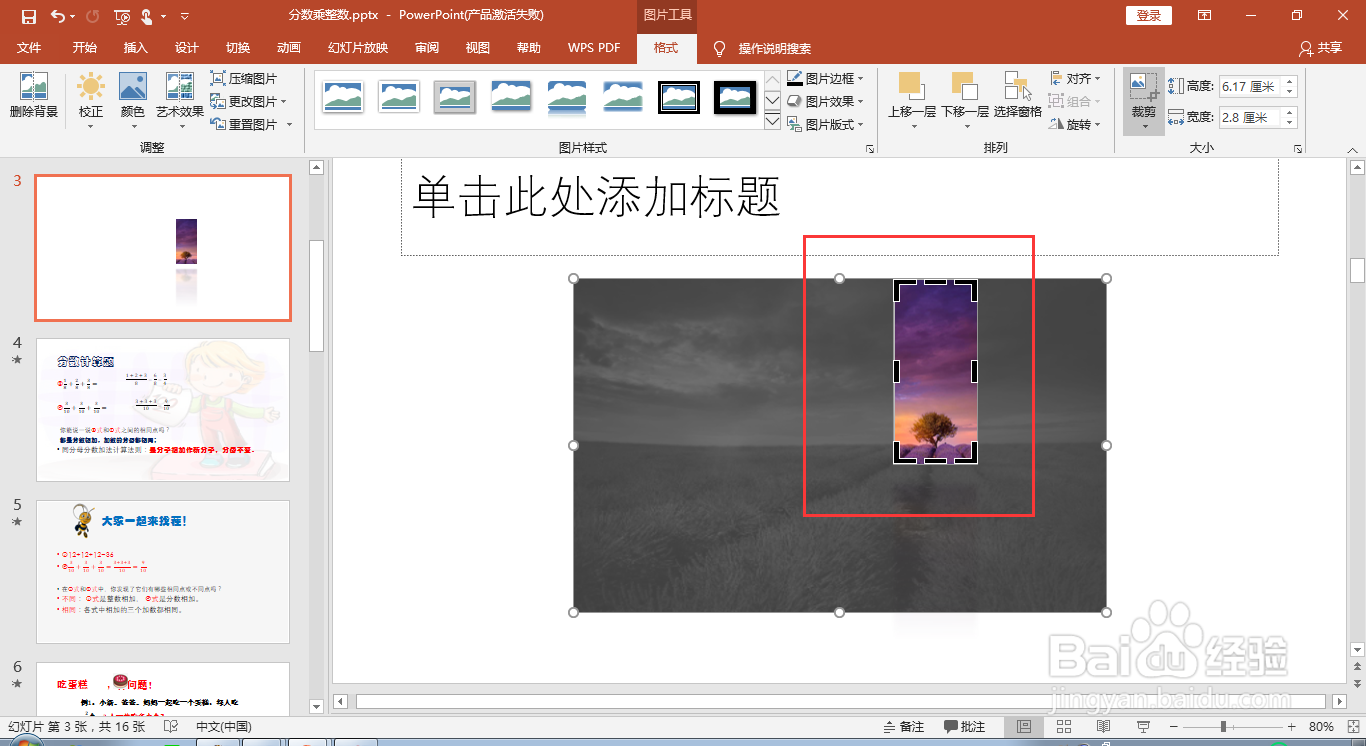
Task: Switch to the Review (审阅) tab
Action: point(427,48)
